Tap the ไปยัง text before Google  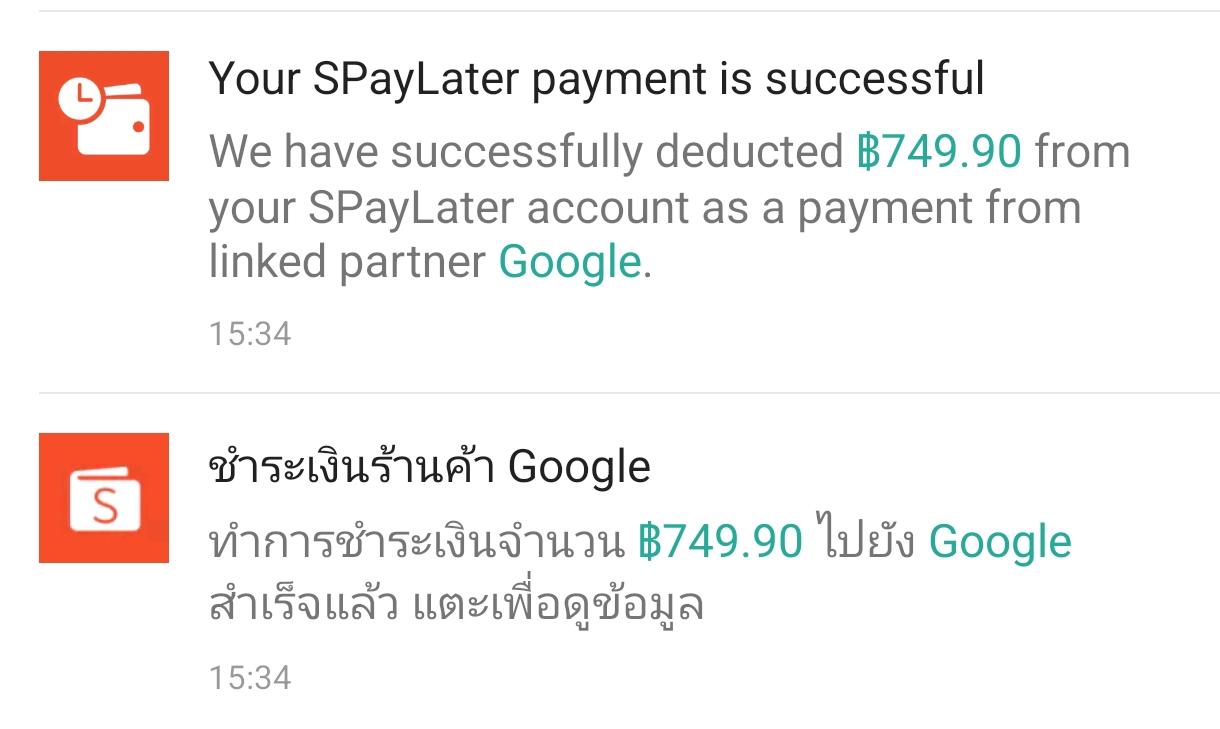[866, 540]
